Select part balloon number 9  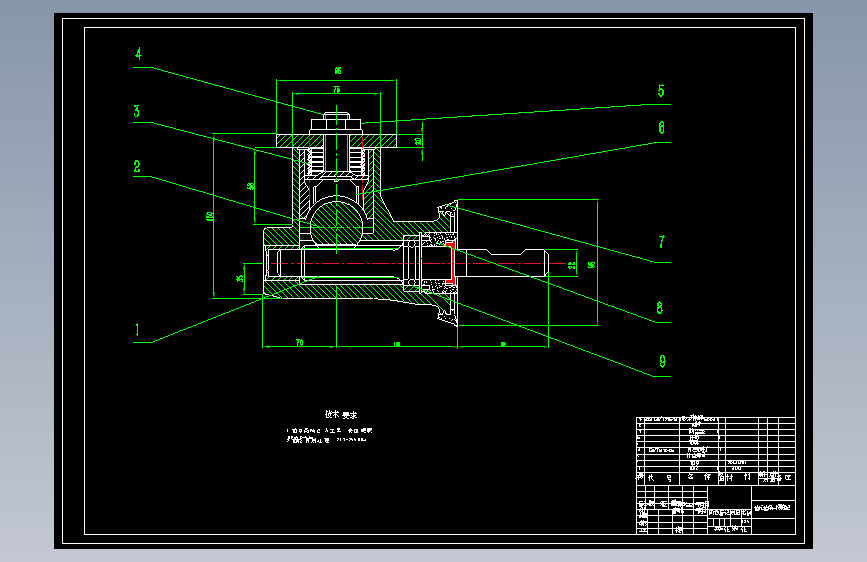tap(662, 362)
